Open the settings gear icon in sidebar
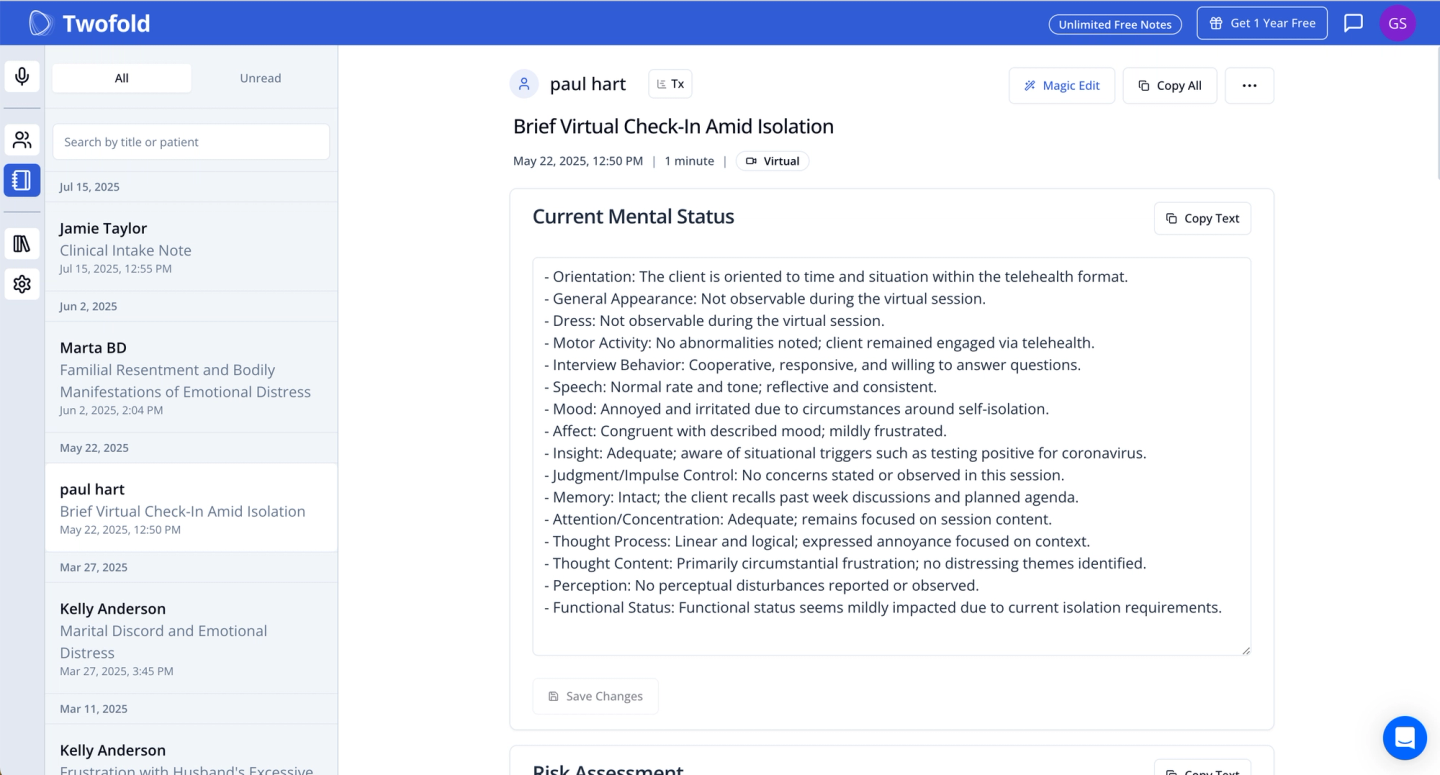Image resolution: width=1440 pixels, height=775 pixels. pos(22,284)
